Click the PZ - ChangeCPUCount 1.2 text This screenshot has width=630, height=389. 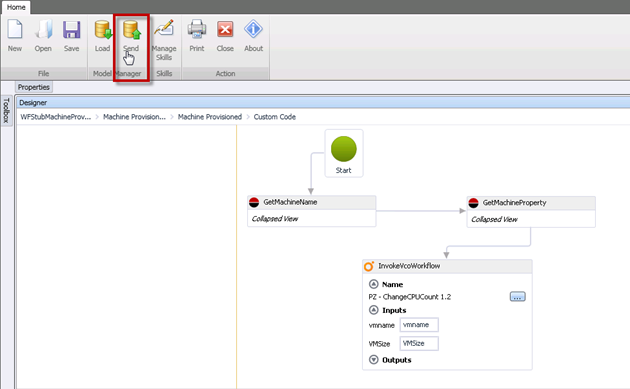tap(410, 297)
